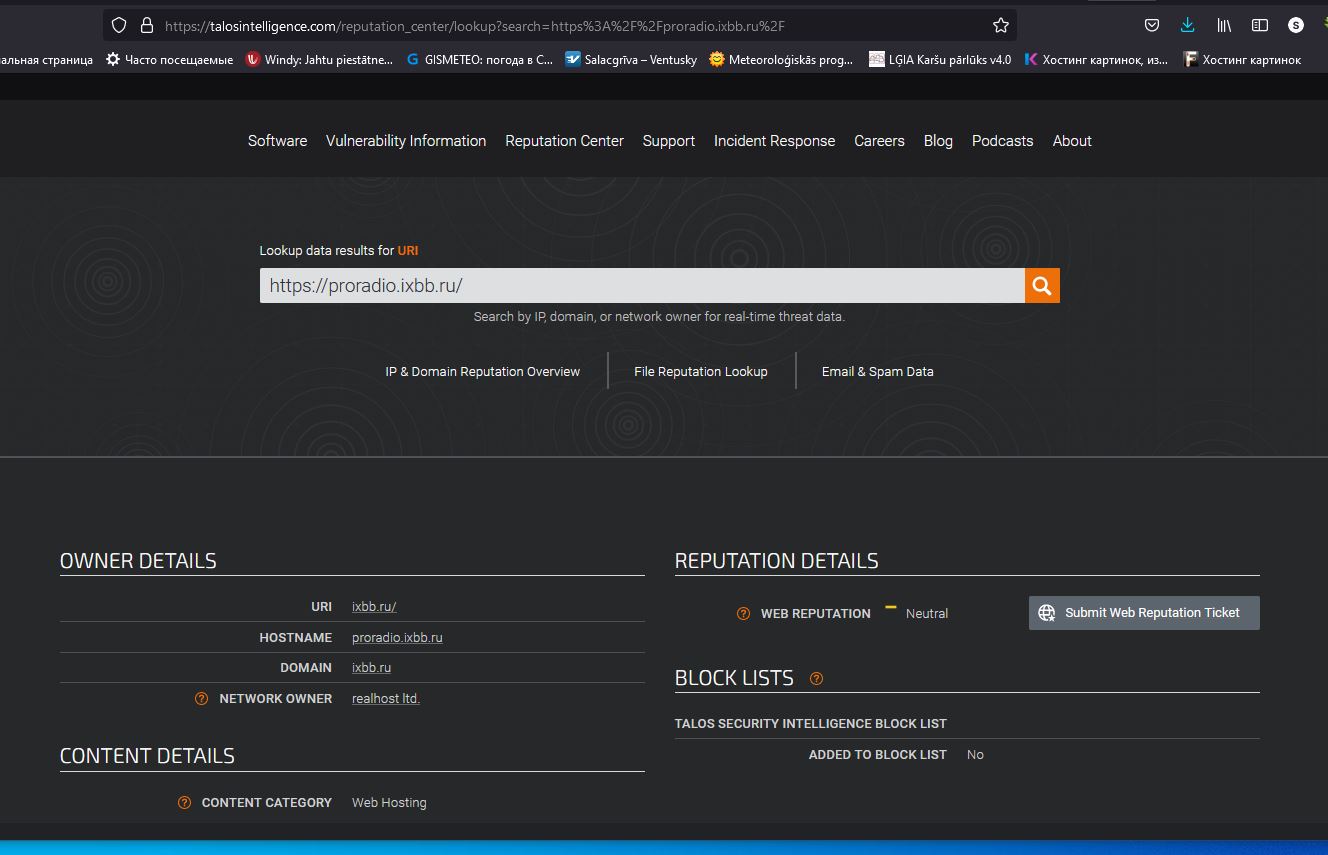Toggle the sidebar view icon
Viewport: 1328px width, 855px height.
click(x=1260, y=26)
